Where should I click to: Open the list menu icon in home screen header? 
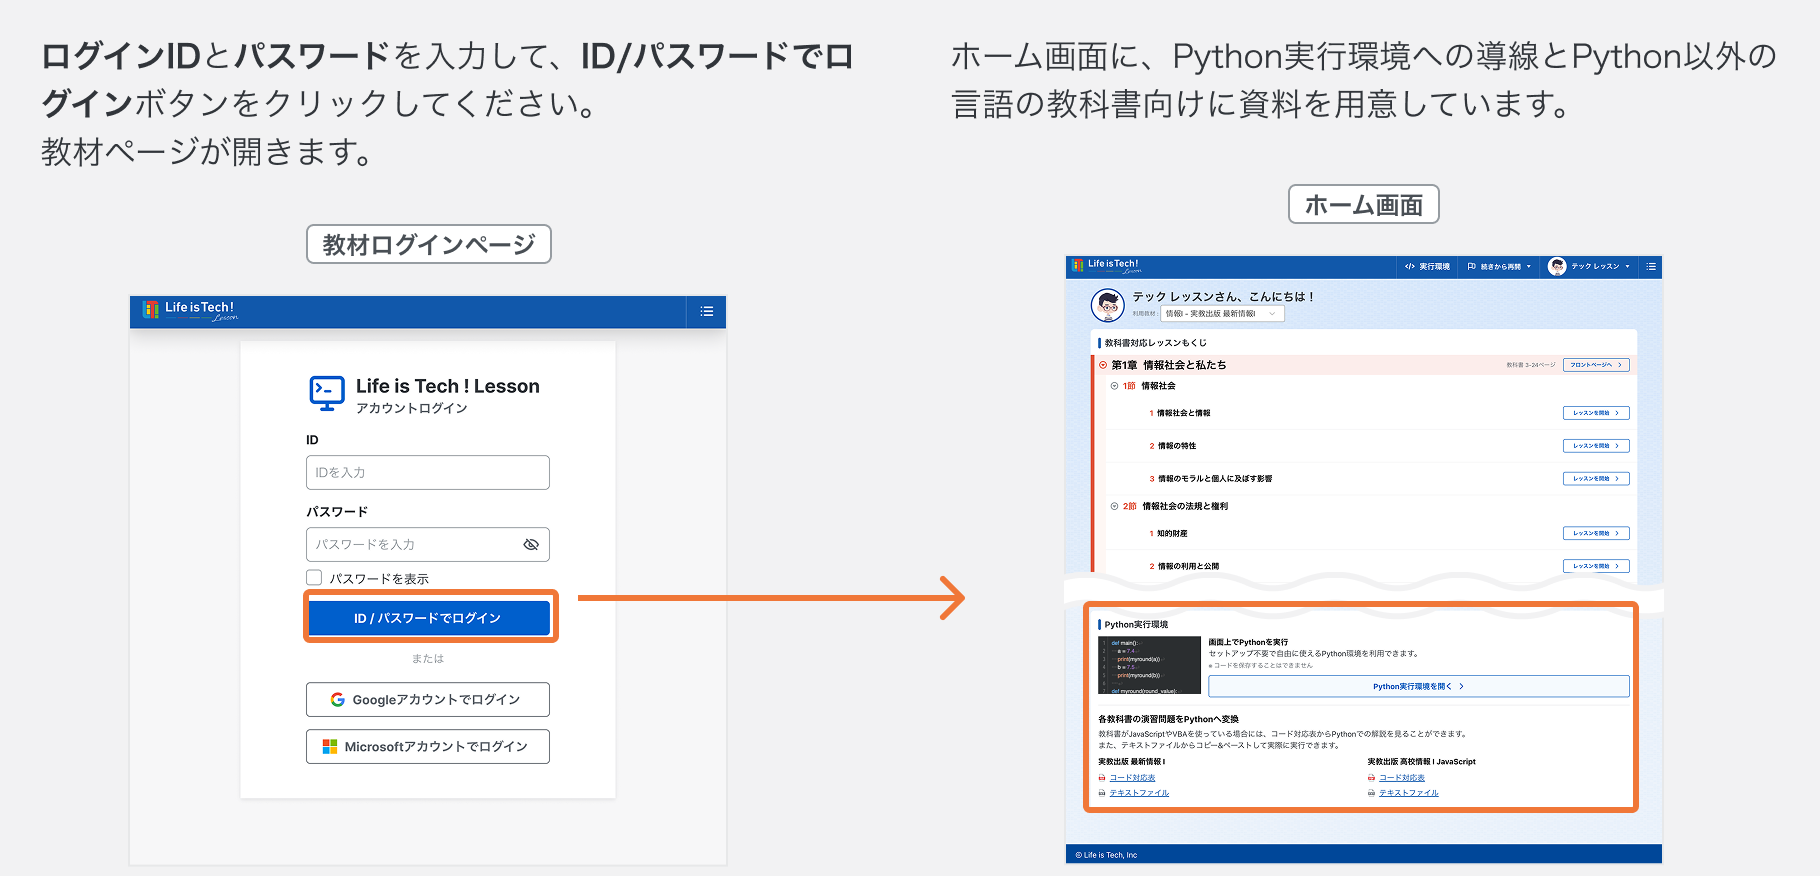click(1651, 266)
